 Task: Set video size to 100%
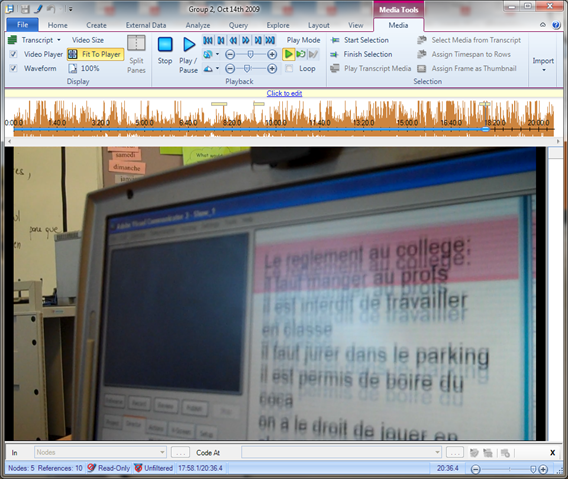pos(84,68)
